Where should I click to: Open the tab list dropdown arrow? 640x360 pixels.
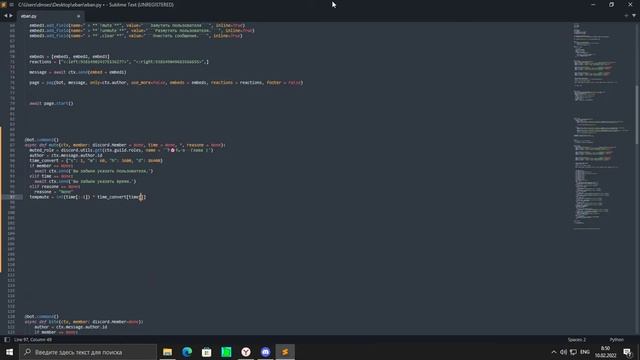(x=634, y=16)
